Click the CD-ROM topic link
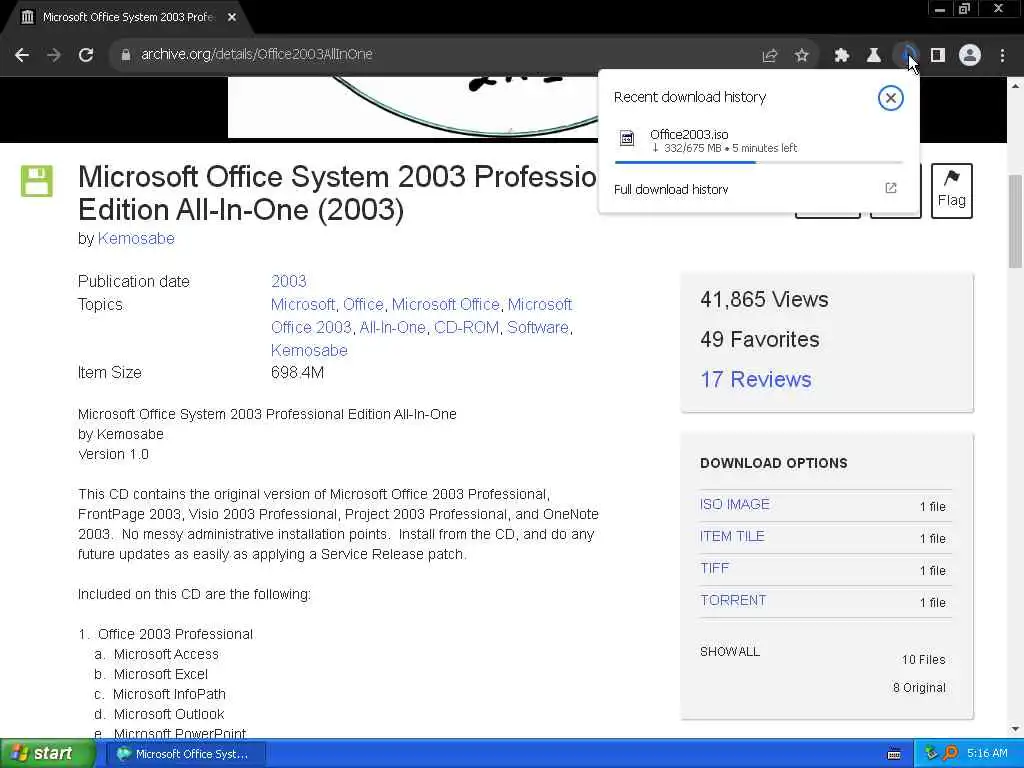Viewport: 1024px width, 768px height. pos(466,327)
